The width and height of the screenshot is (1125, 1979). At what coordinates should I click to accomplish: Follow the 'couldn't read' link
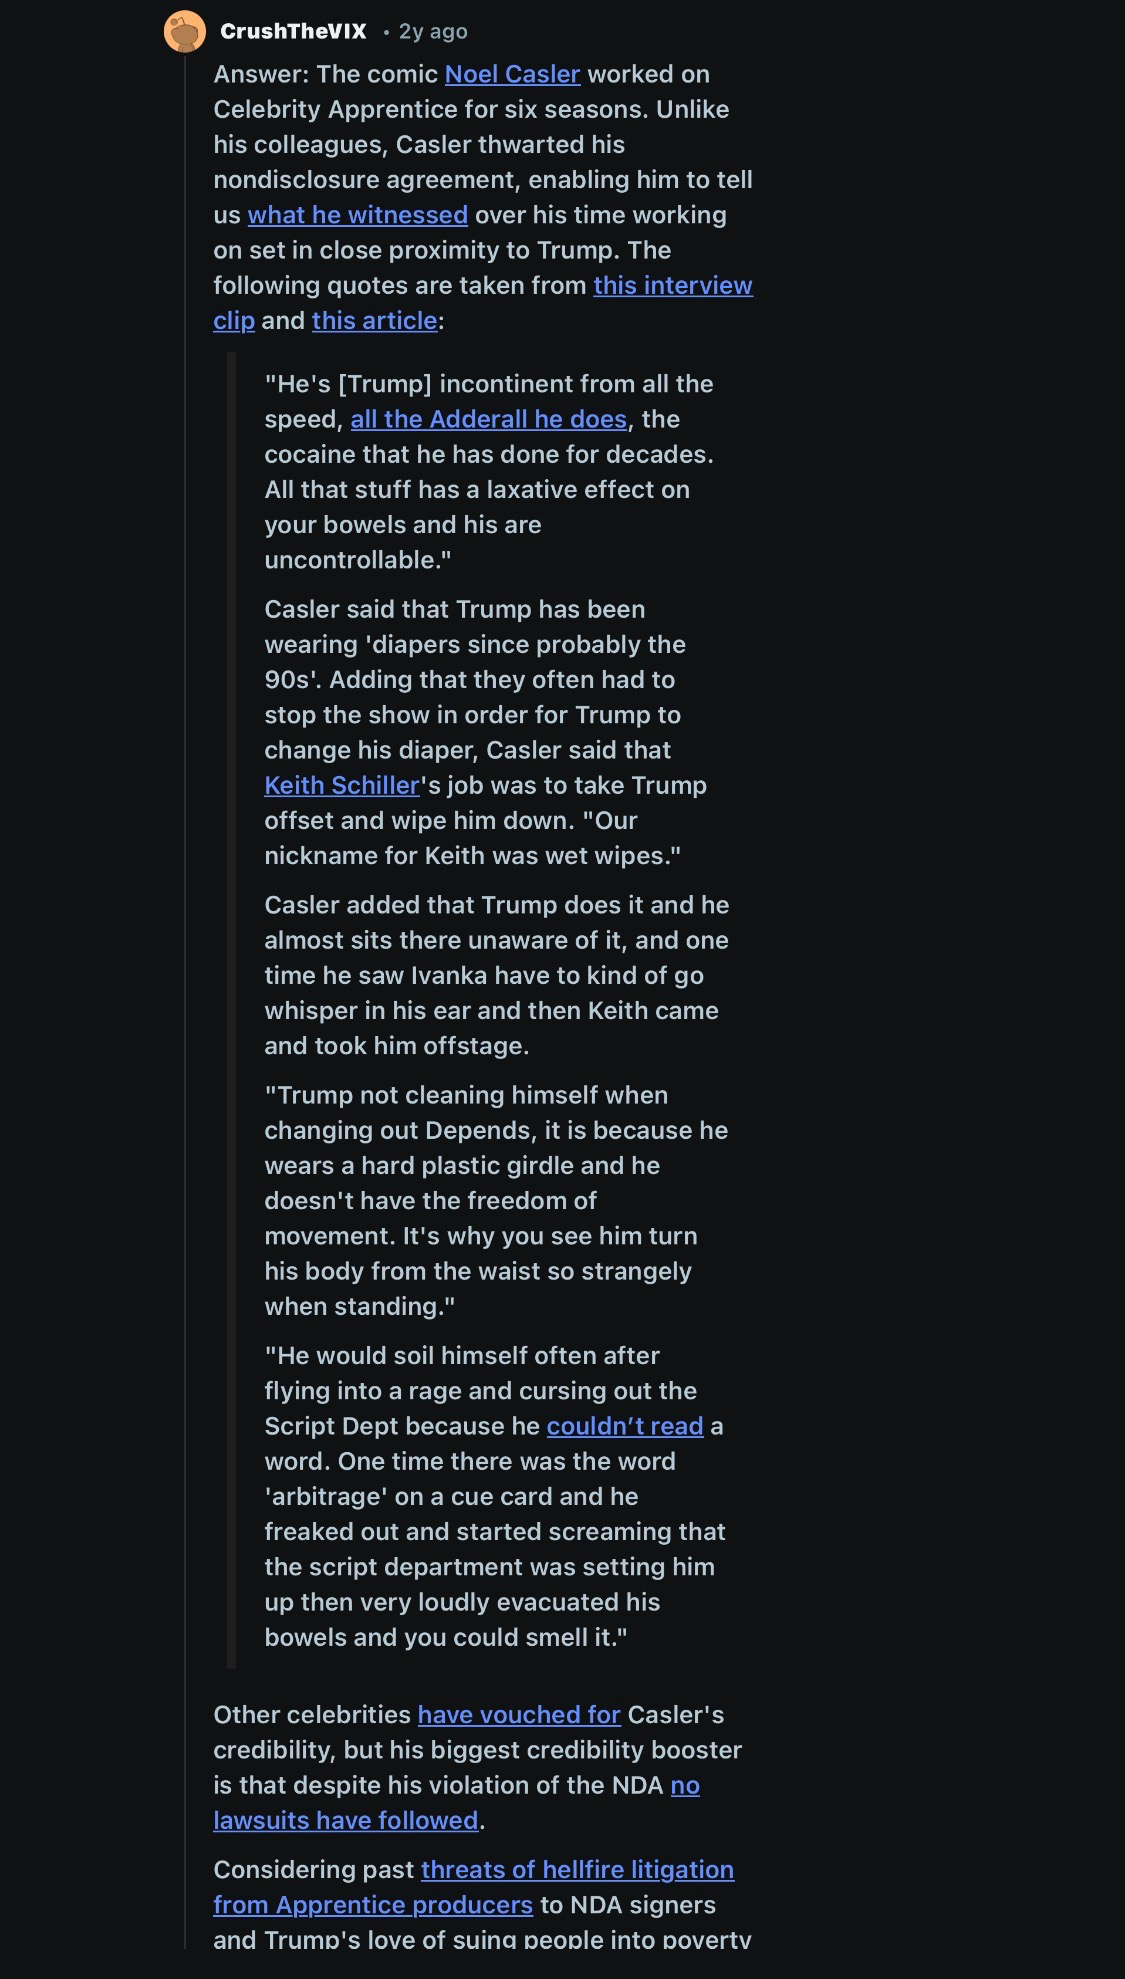click(x=625, y=1427)
